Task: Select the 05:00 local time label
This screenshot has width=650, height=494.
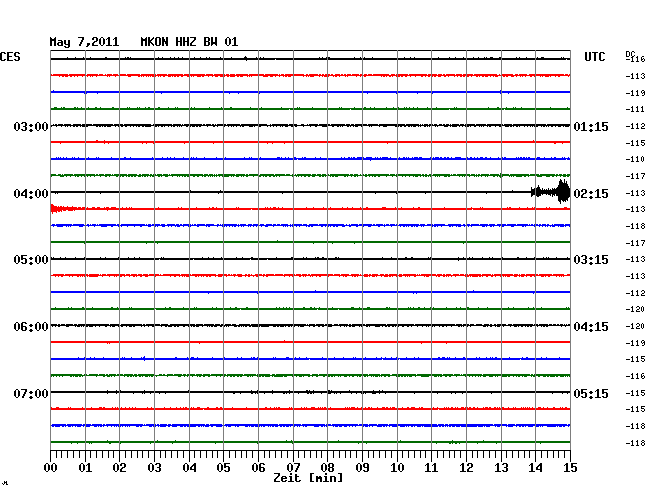Action: point(31,260)
